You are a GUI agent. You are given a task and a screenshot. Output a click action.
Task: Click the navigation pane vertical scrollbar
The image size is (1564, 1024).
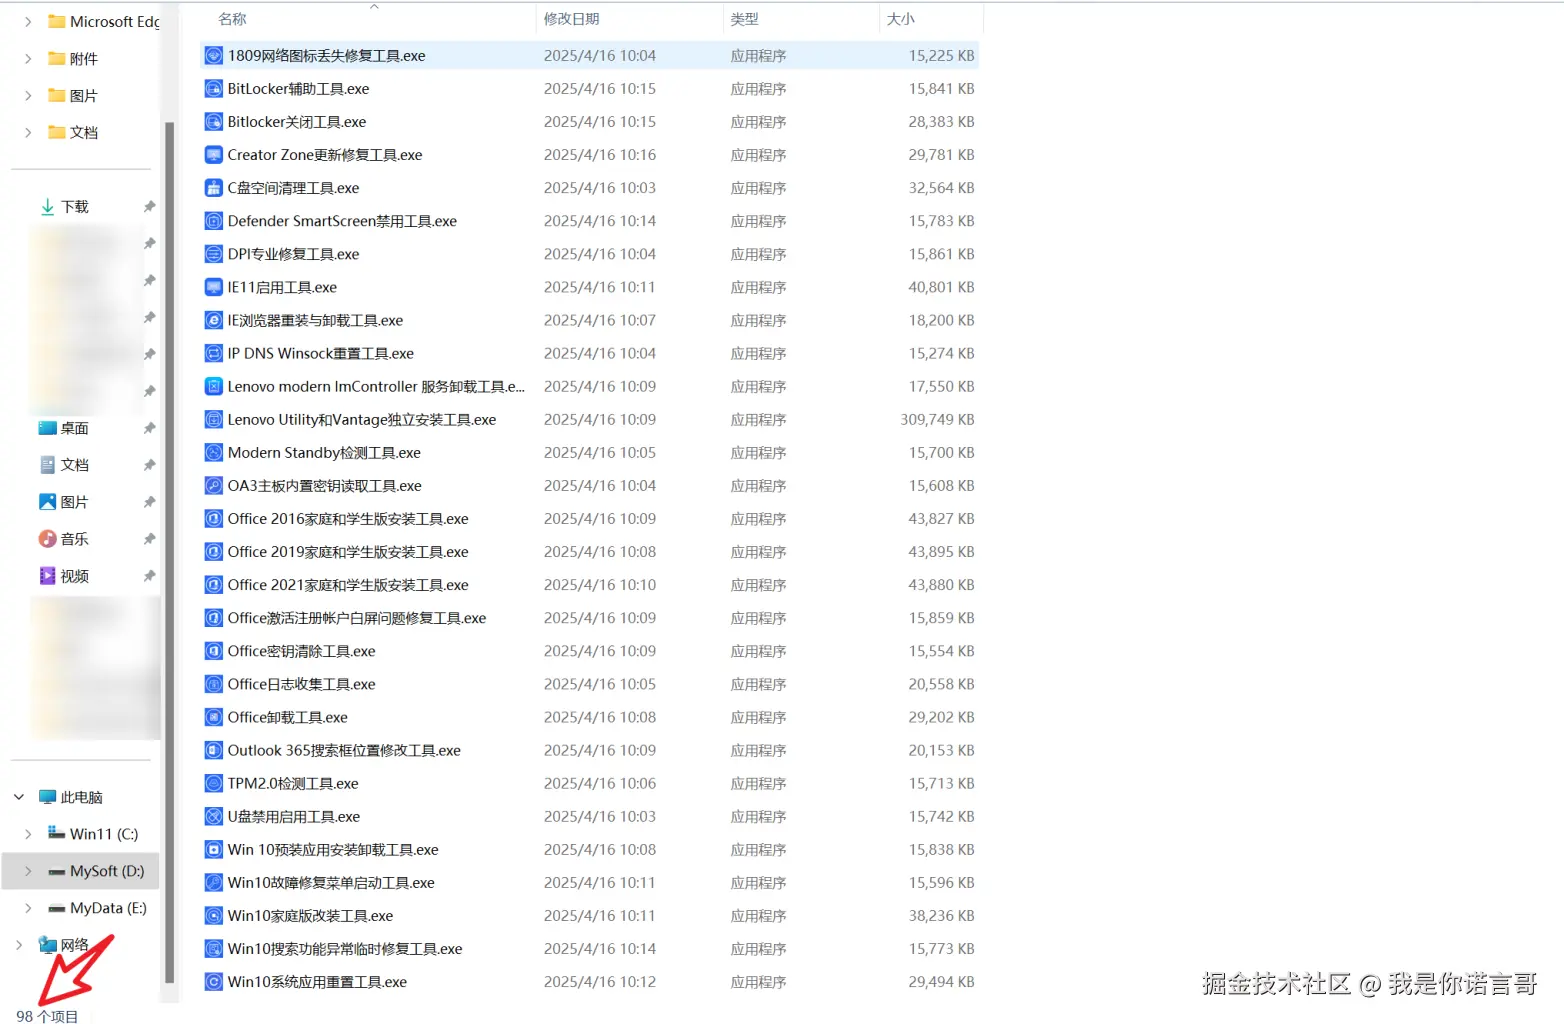click(170, 552)
